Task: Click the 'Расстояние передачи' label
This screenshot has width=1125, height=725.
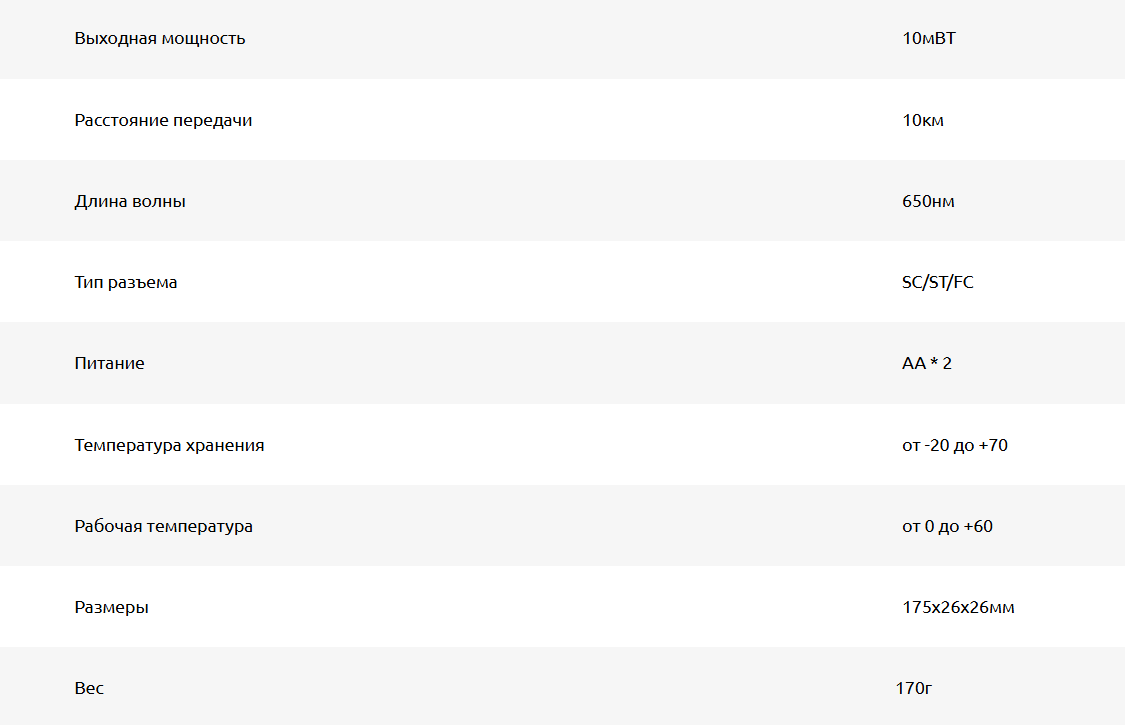Action: 163,120
